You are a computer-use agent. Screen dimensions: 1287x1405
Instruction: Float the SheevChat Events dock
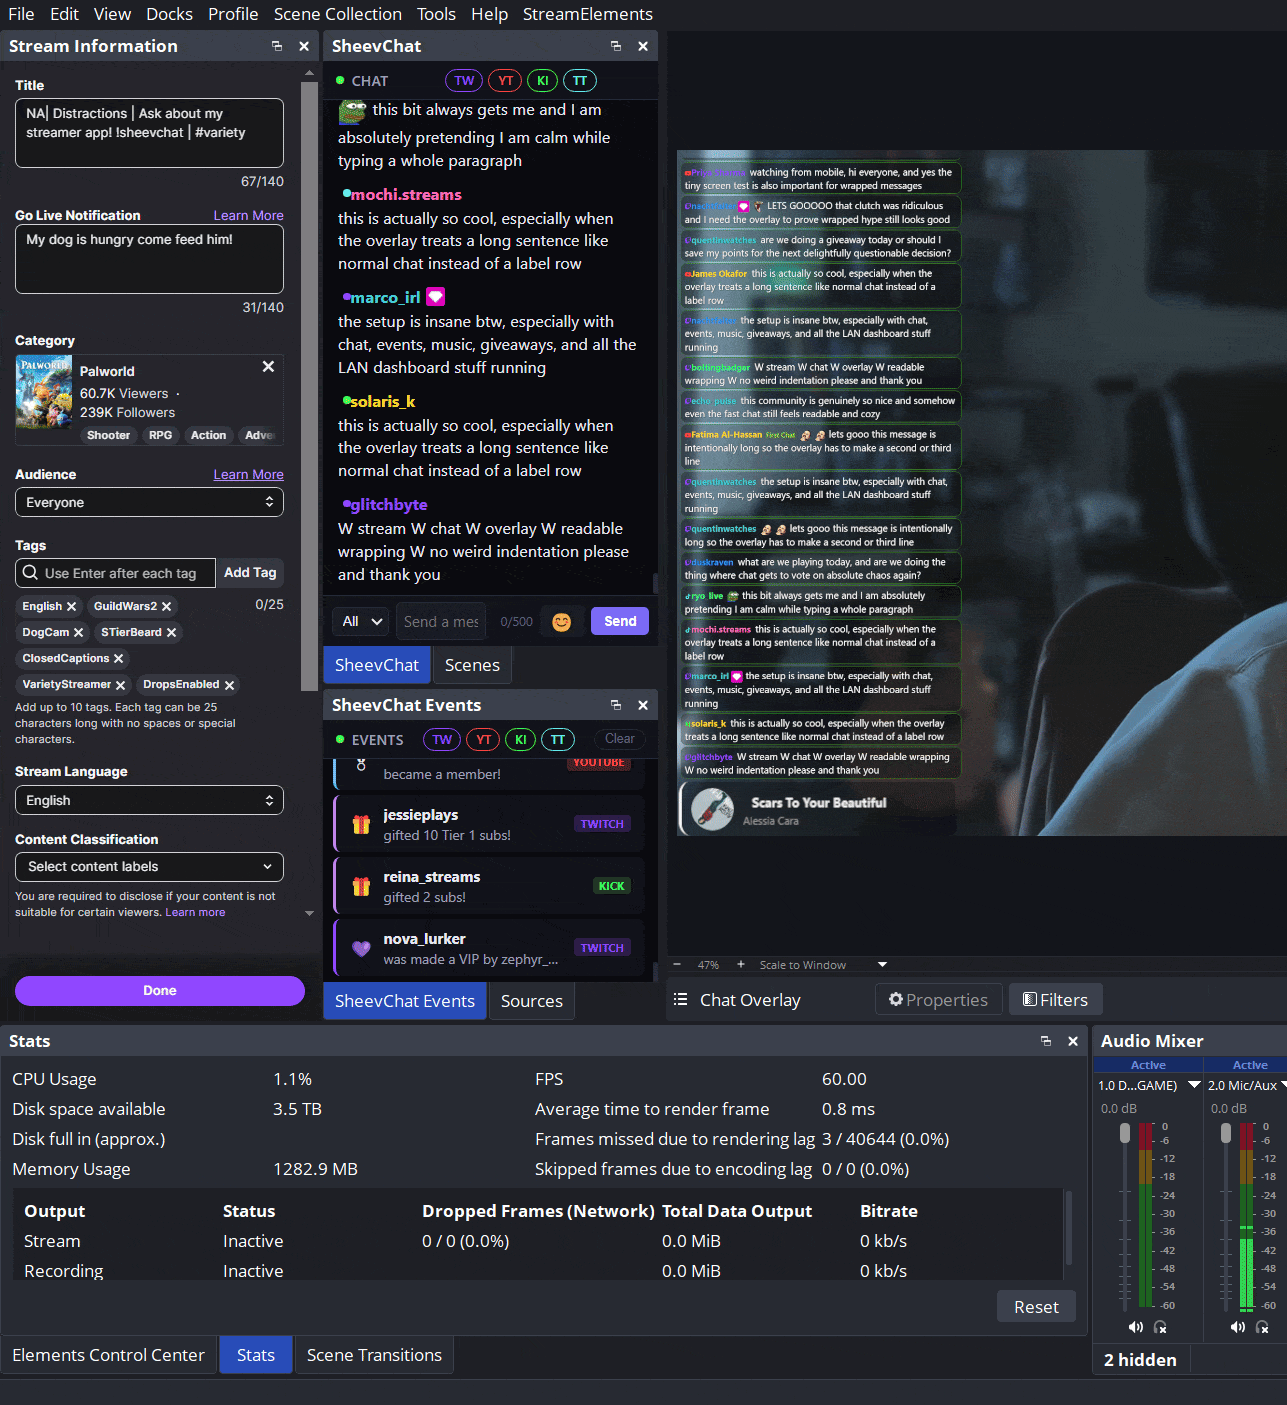coord(616,705)
